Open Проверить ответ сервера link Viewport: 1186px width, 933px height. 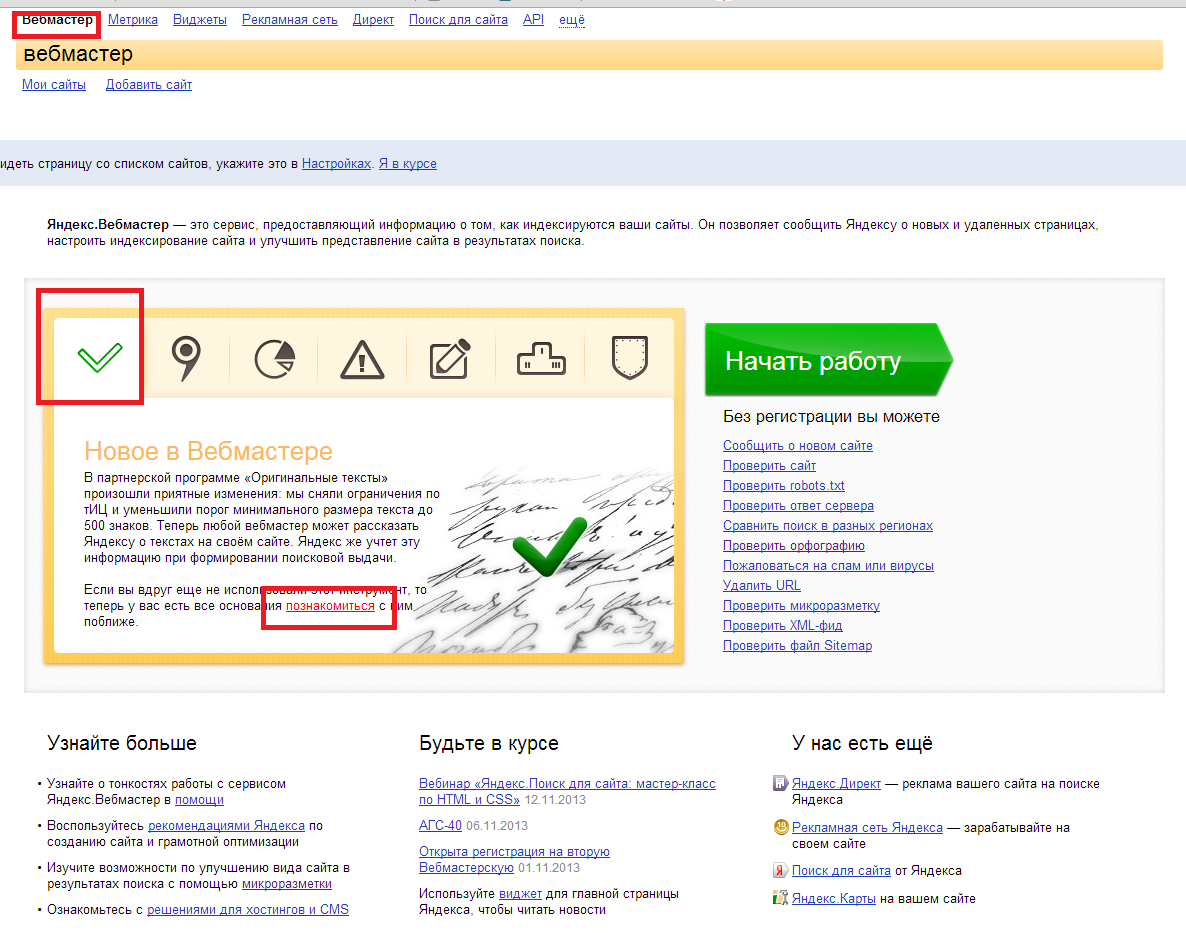(x=798, y=506)
